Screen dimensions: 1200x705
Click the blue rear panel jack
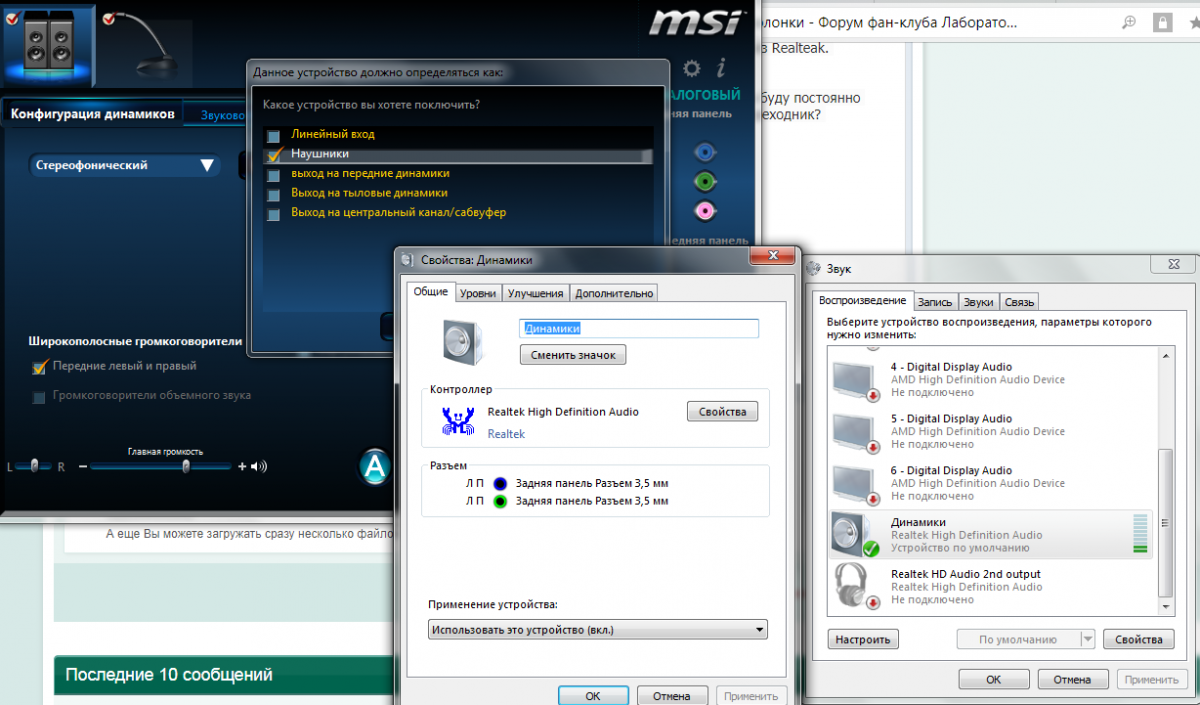click(x=705, y=152)
